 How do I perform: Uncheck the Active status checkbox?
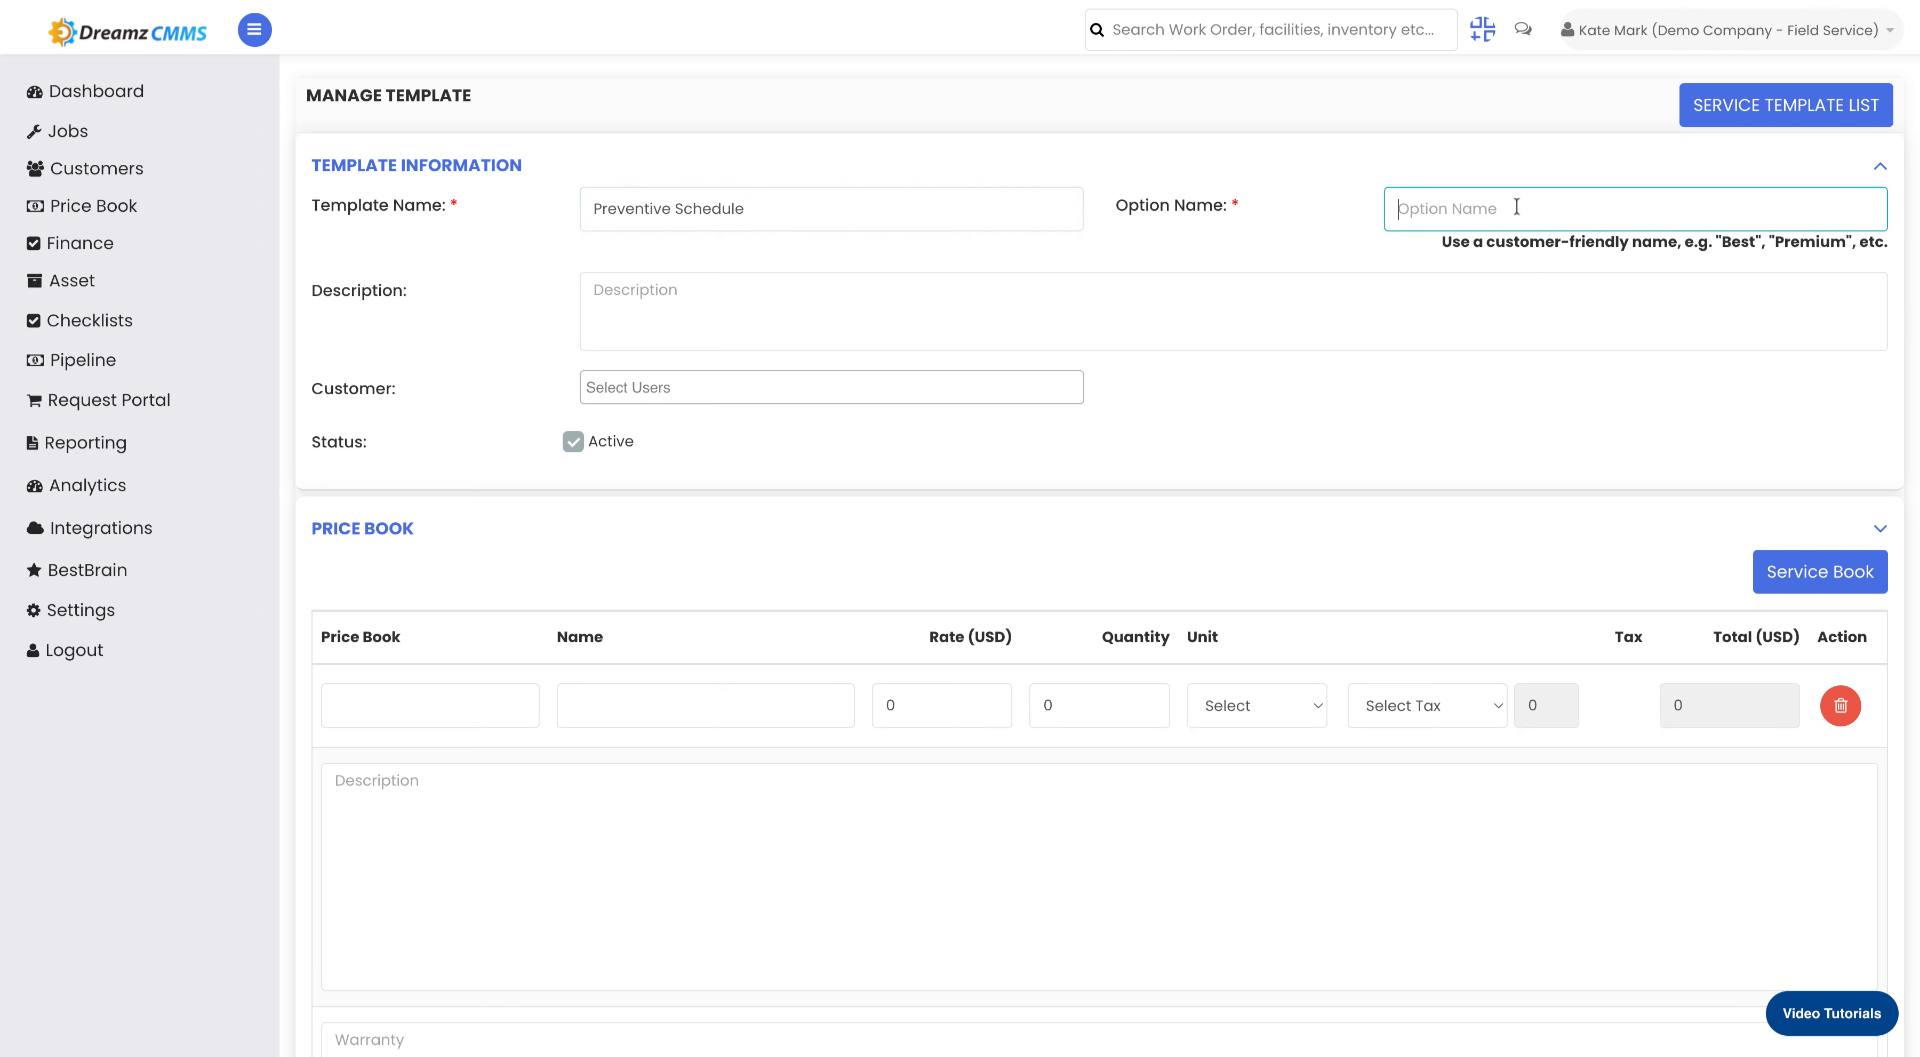point(572,441)
